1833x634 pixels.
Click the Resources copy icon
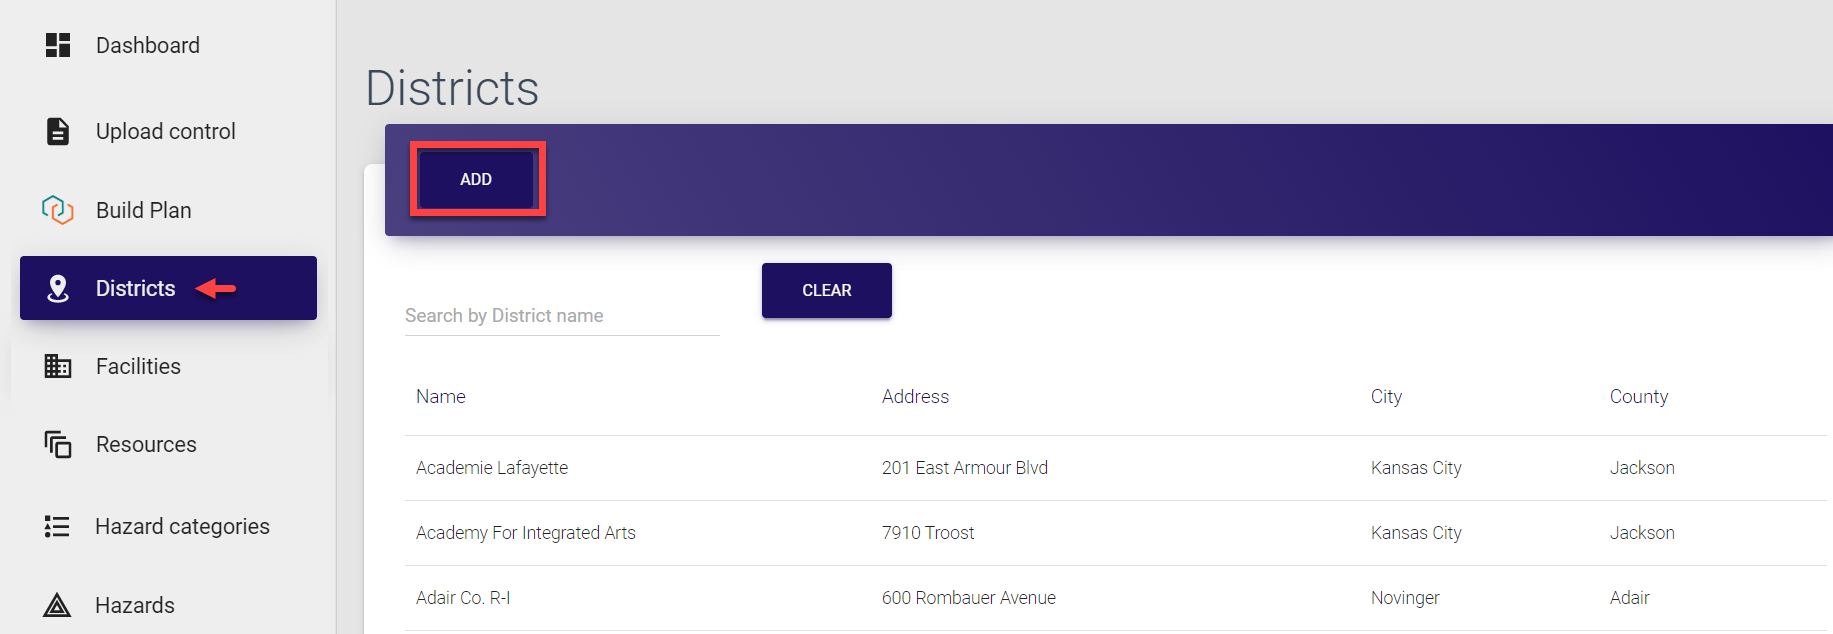tap(58, 444)
